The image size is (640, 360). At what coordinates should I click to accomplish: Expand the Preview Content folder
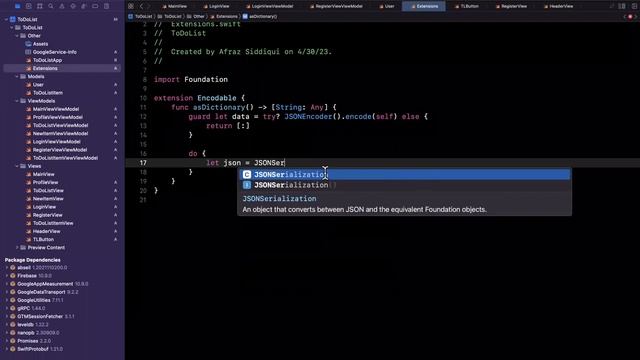17,248
